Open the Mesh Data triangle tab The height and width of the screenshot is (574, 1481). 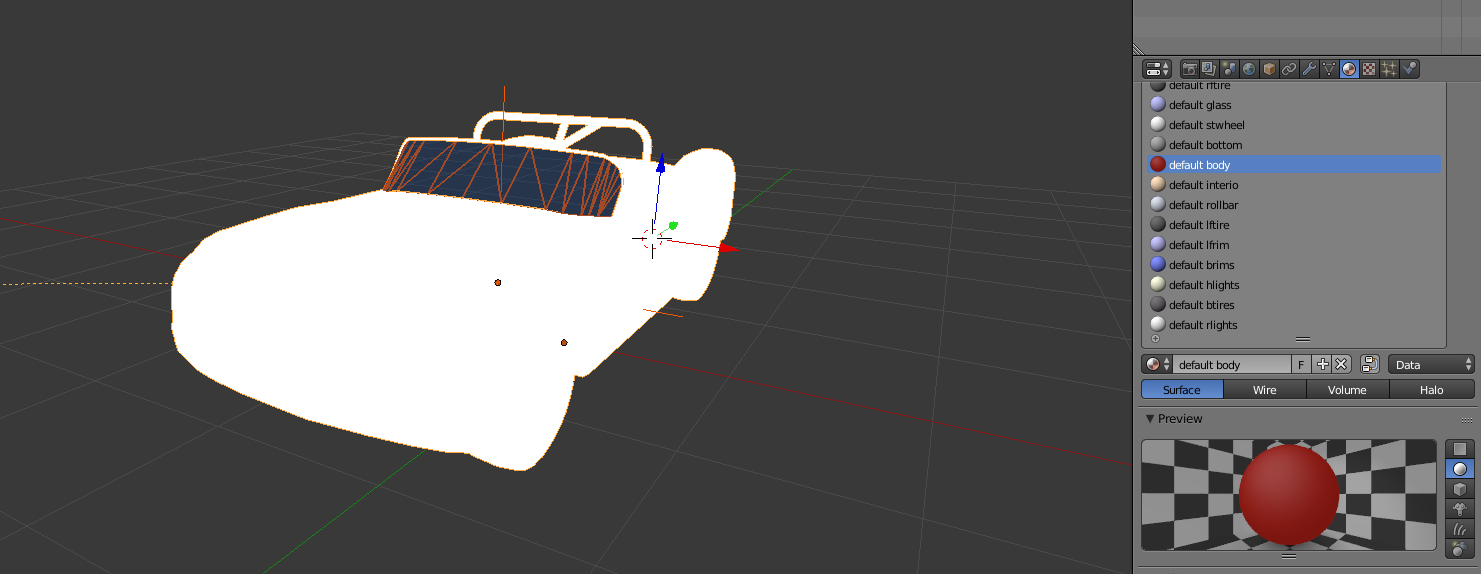coord(1329,69)
